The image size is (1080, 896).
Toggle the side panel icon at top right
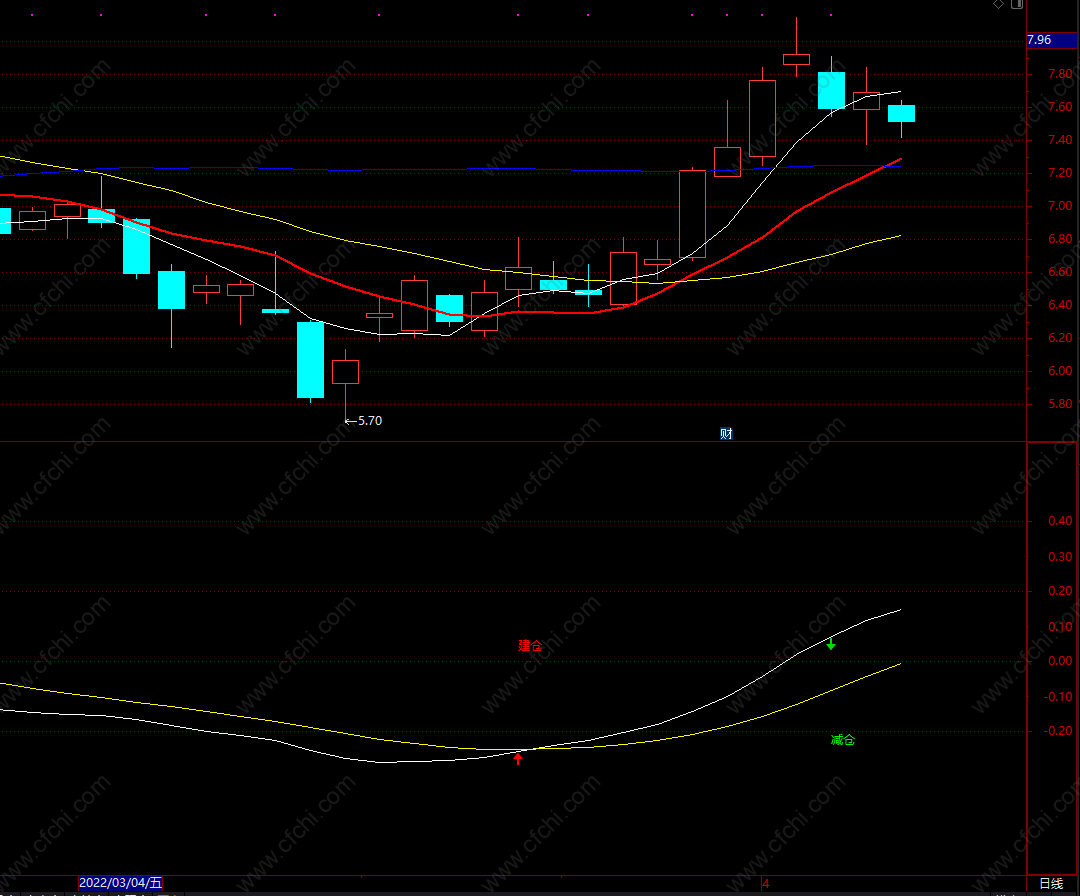coord(1017,4)
